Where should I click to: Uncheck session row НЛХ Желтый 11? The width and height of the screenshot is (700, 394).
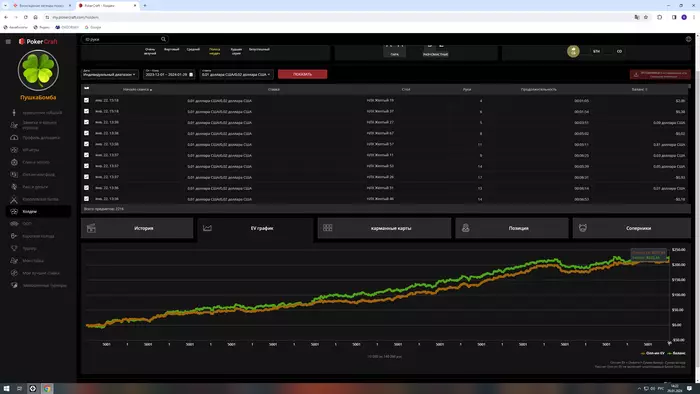click(x=86, y=155)
